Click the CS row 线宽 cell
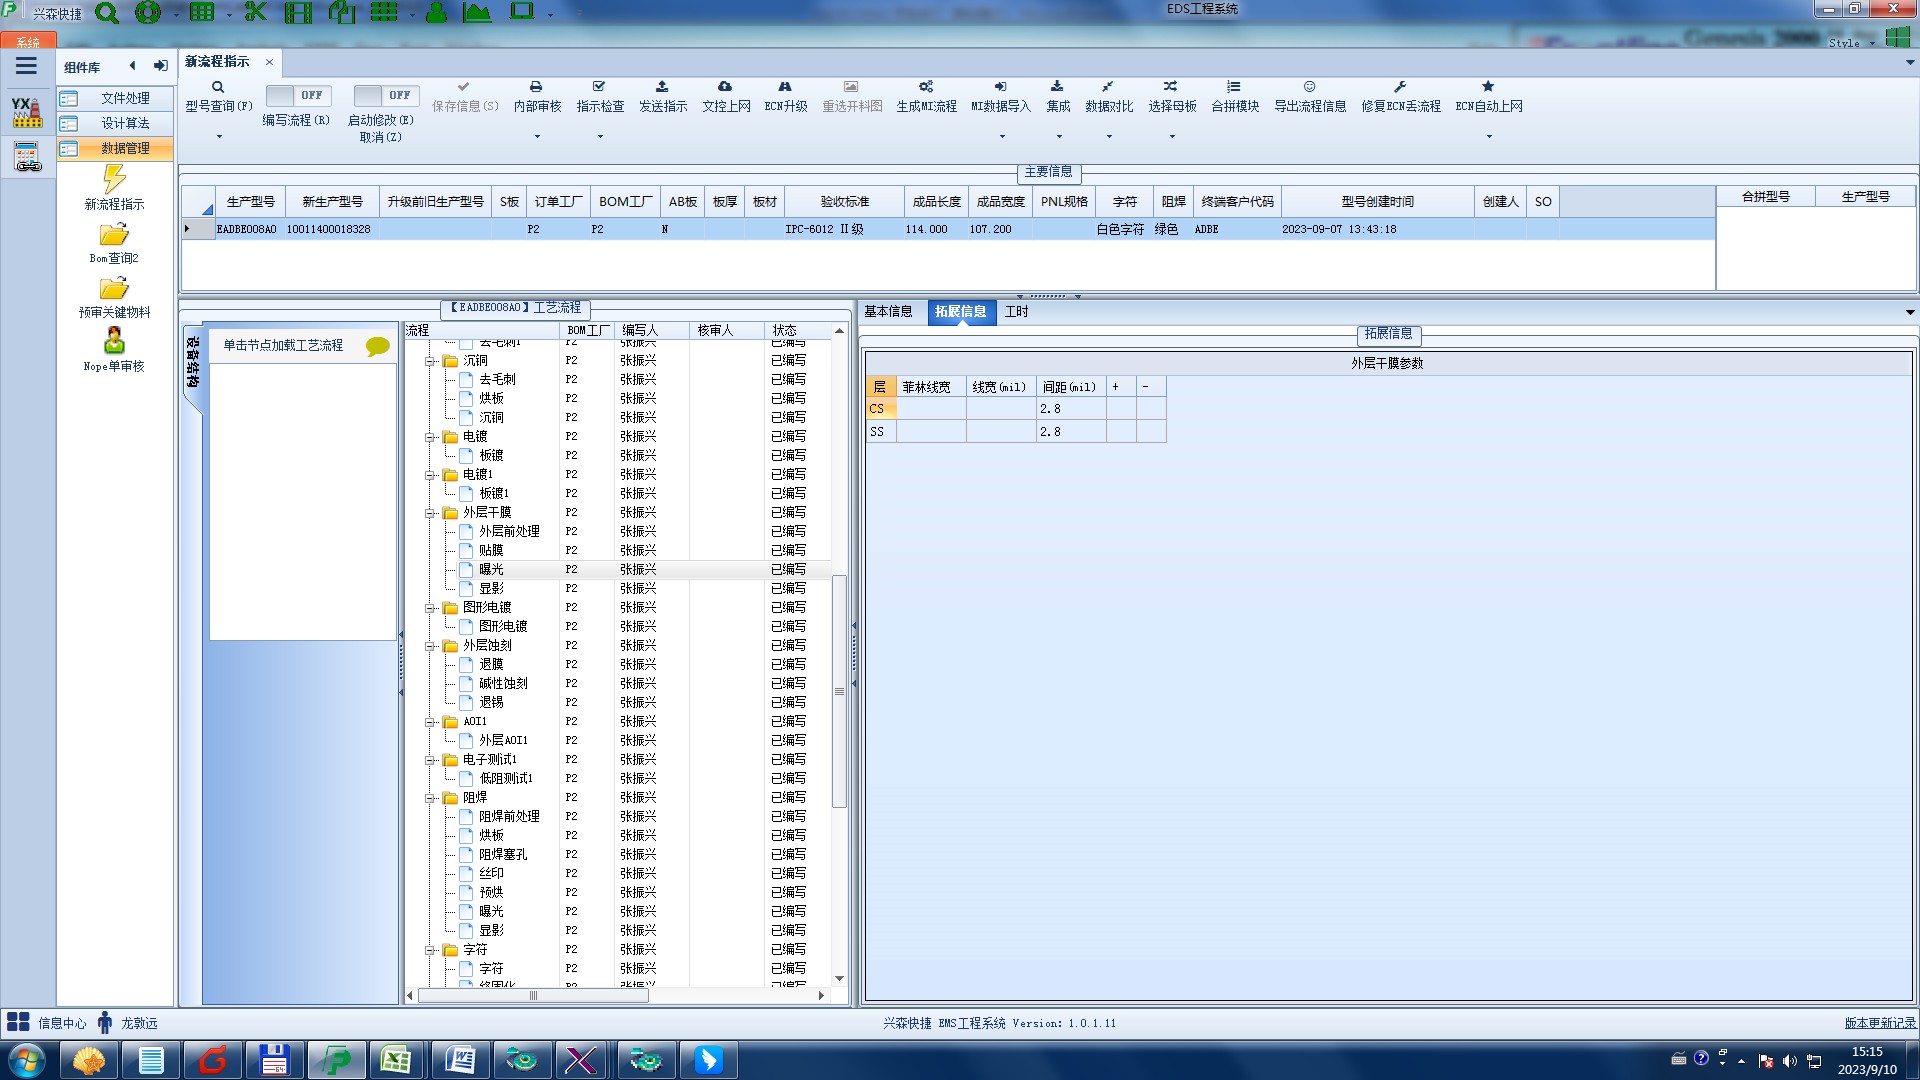Image resolution: width=1920 pixels, height=1080 pixels. click(1000, 409)
